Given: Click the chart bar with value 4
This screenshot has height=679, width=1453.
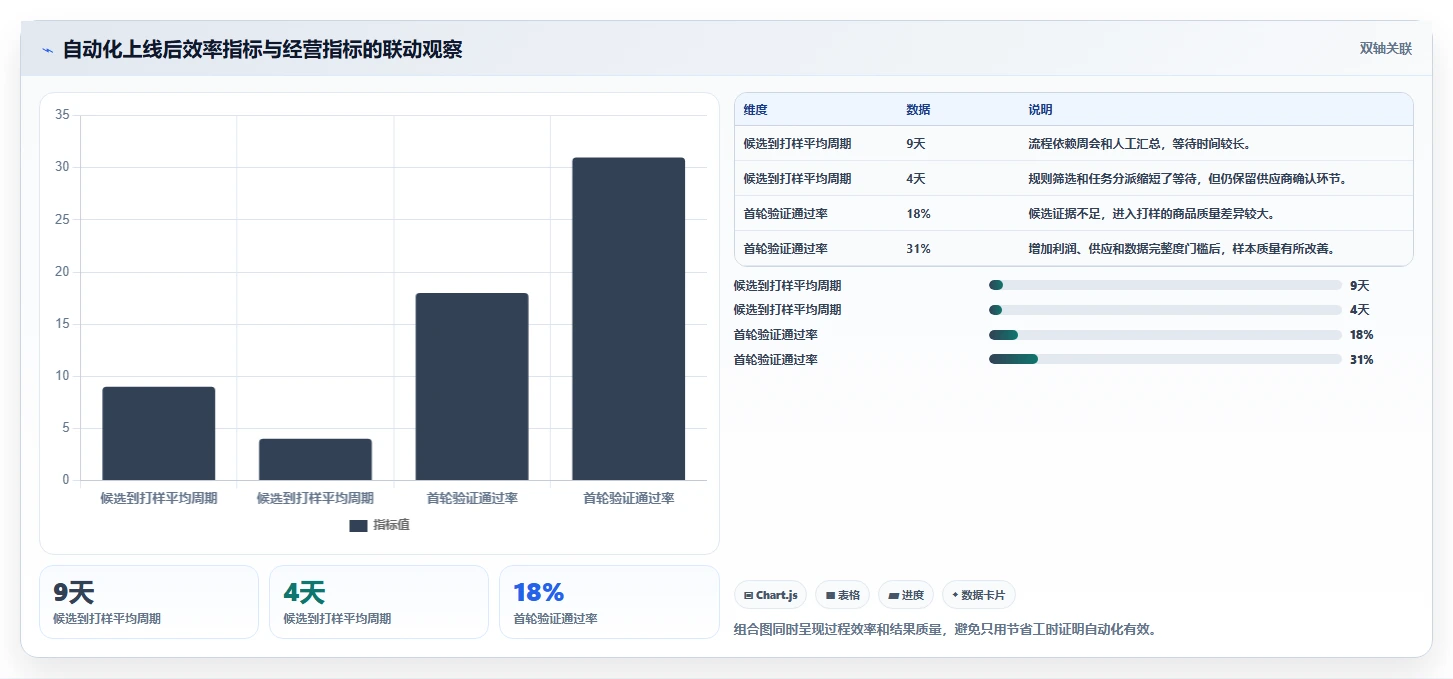Looking at the screenshot, I should click(315, 459).
